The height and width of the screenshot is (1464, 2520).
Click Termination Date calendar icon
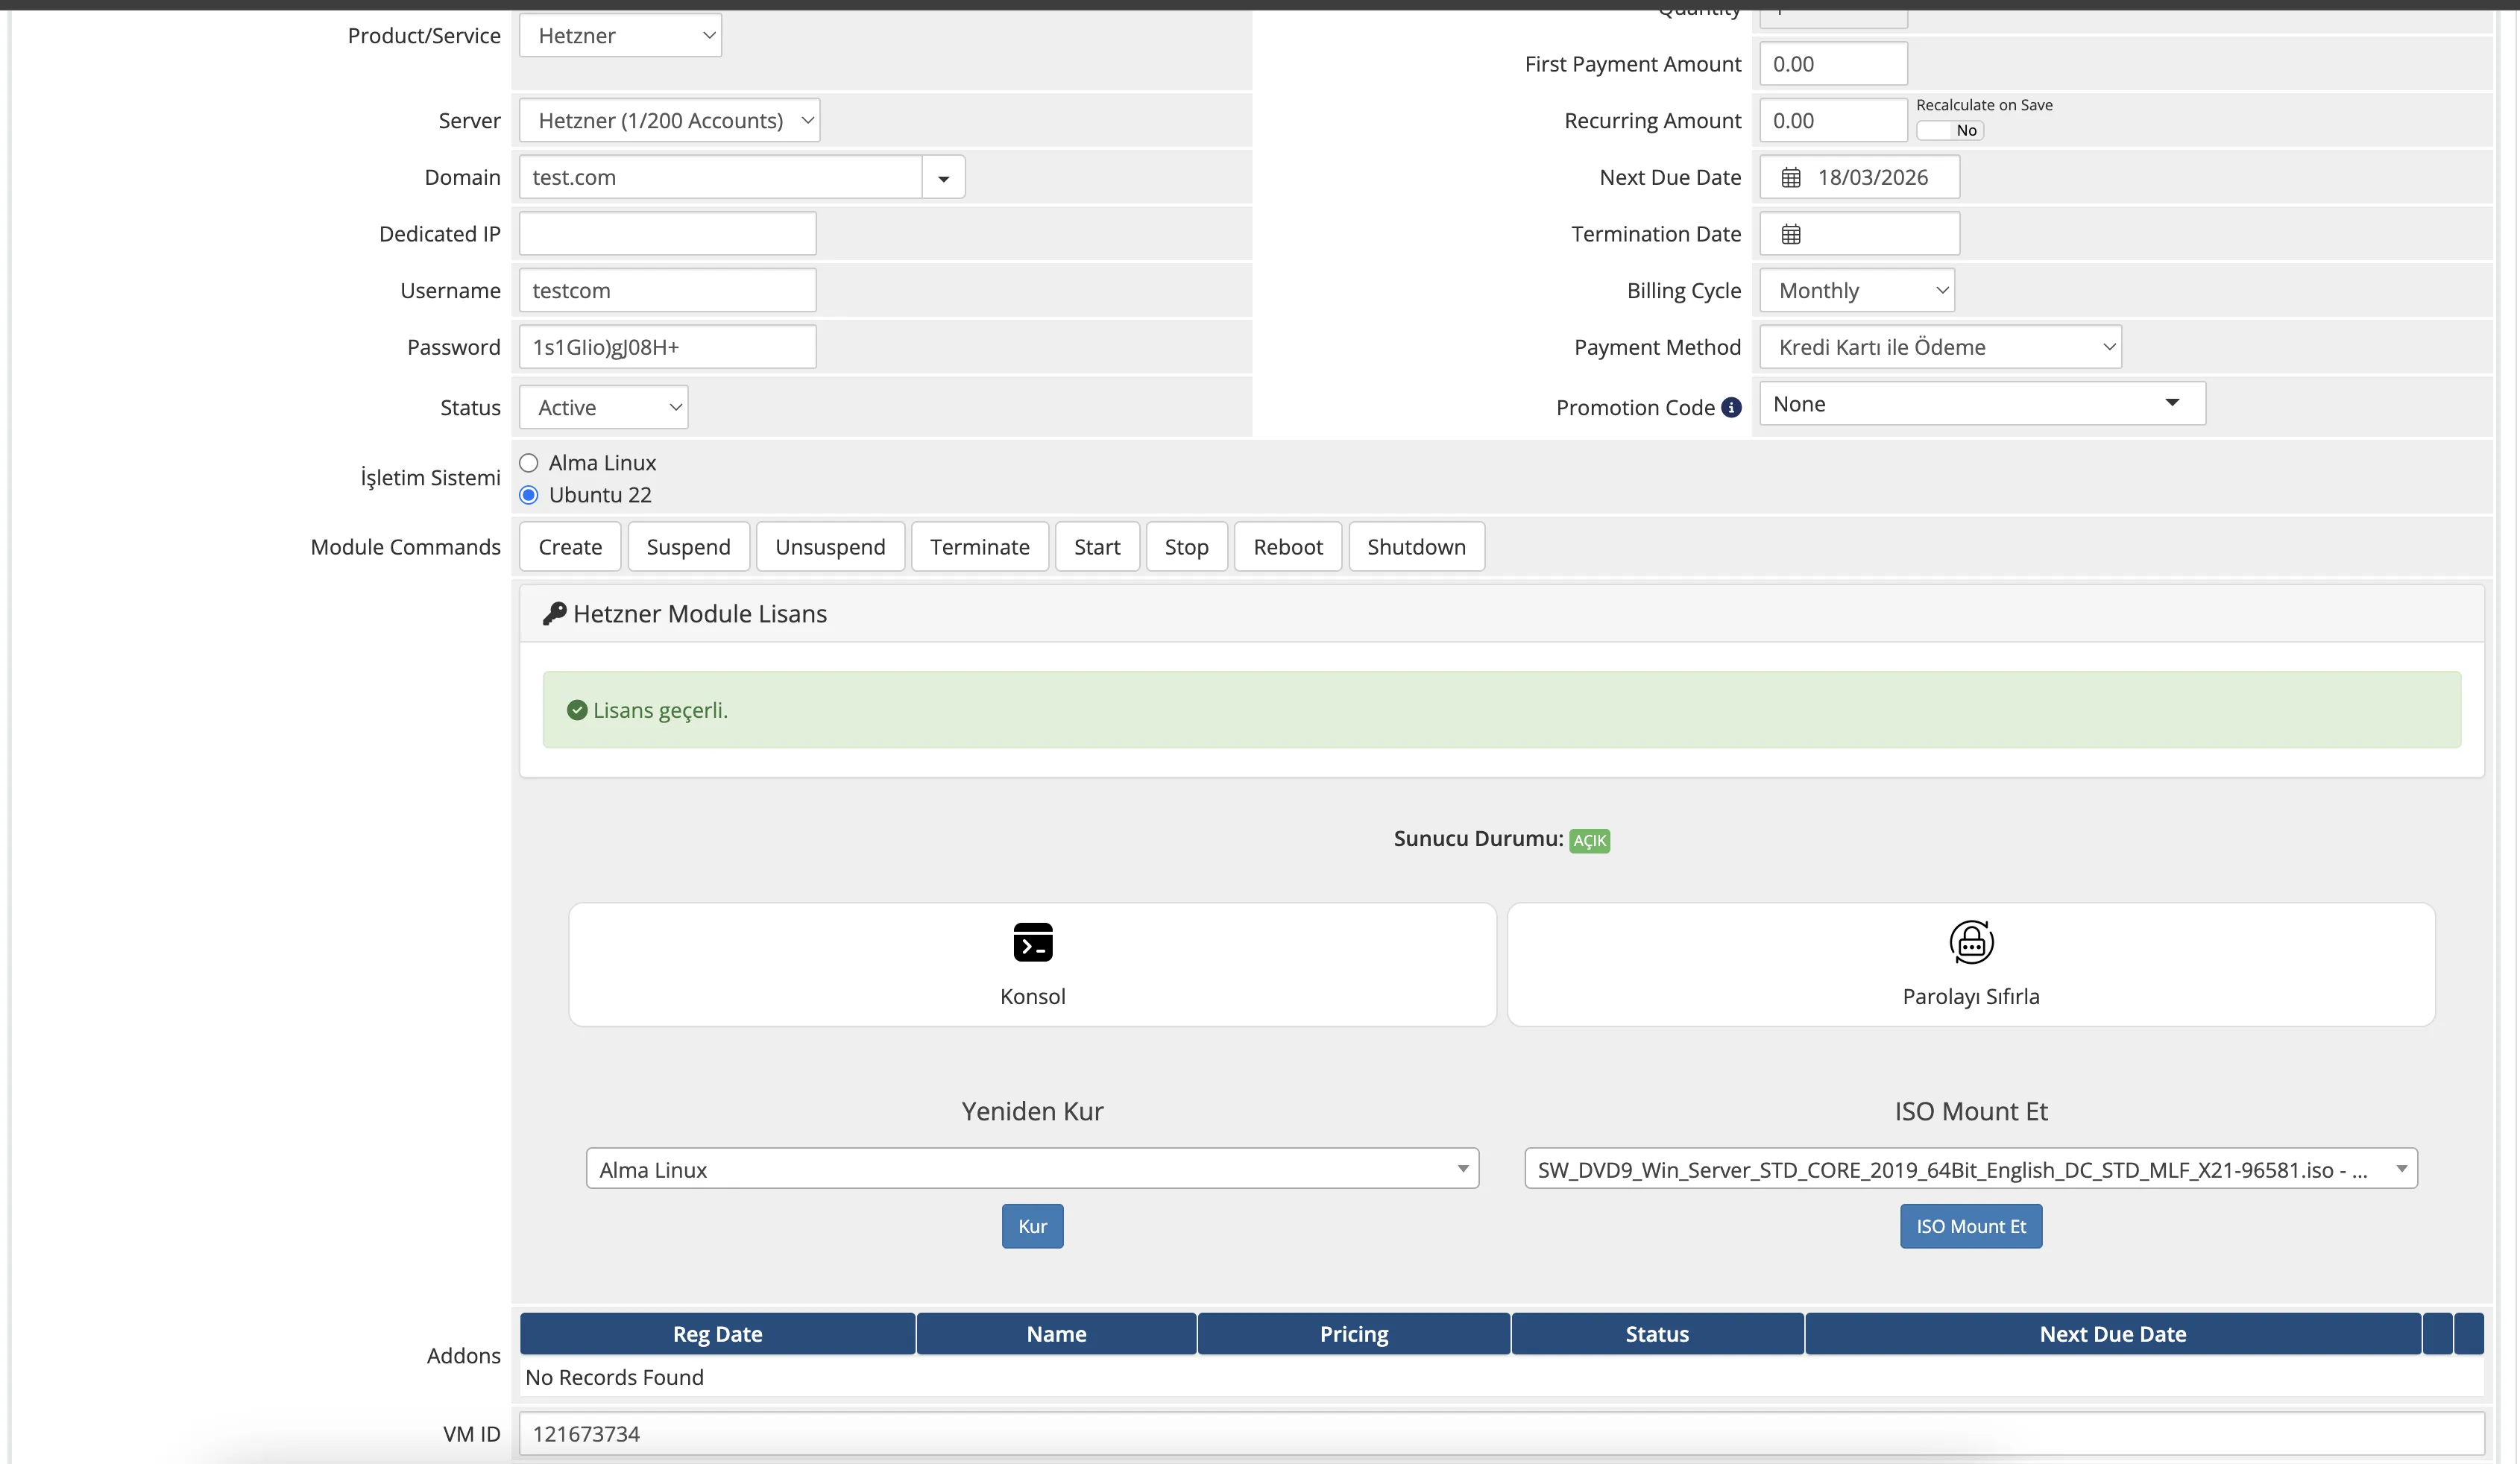pos(1791,234)
